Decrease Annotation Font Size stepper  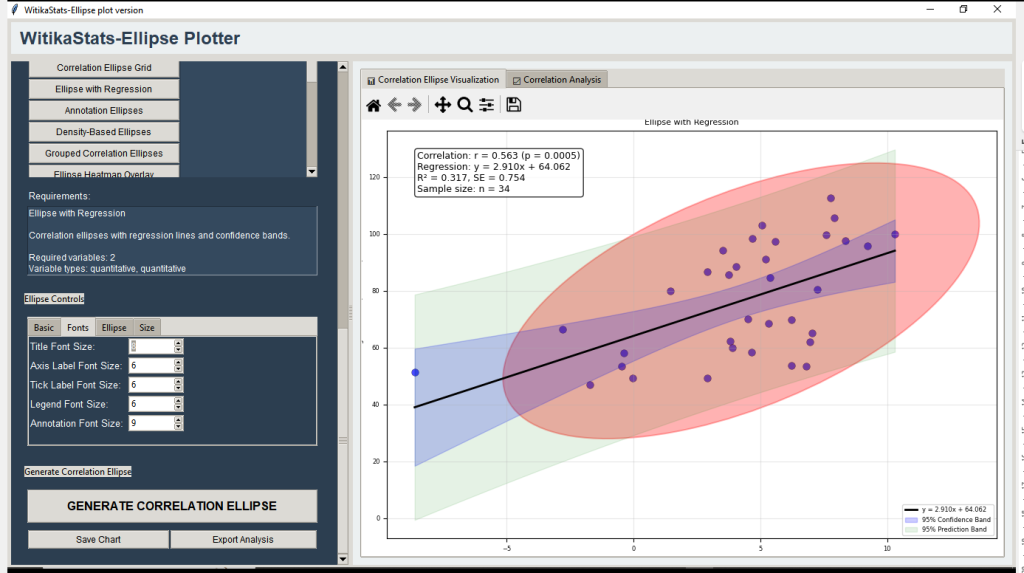(178, 427)
